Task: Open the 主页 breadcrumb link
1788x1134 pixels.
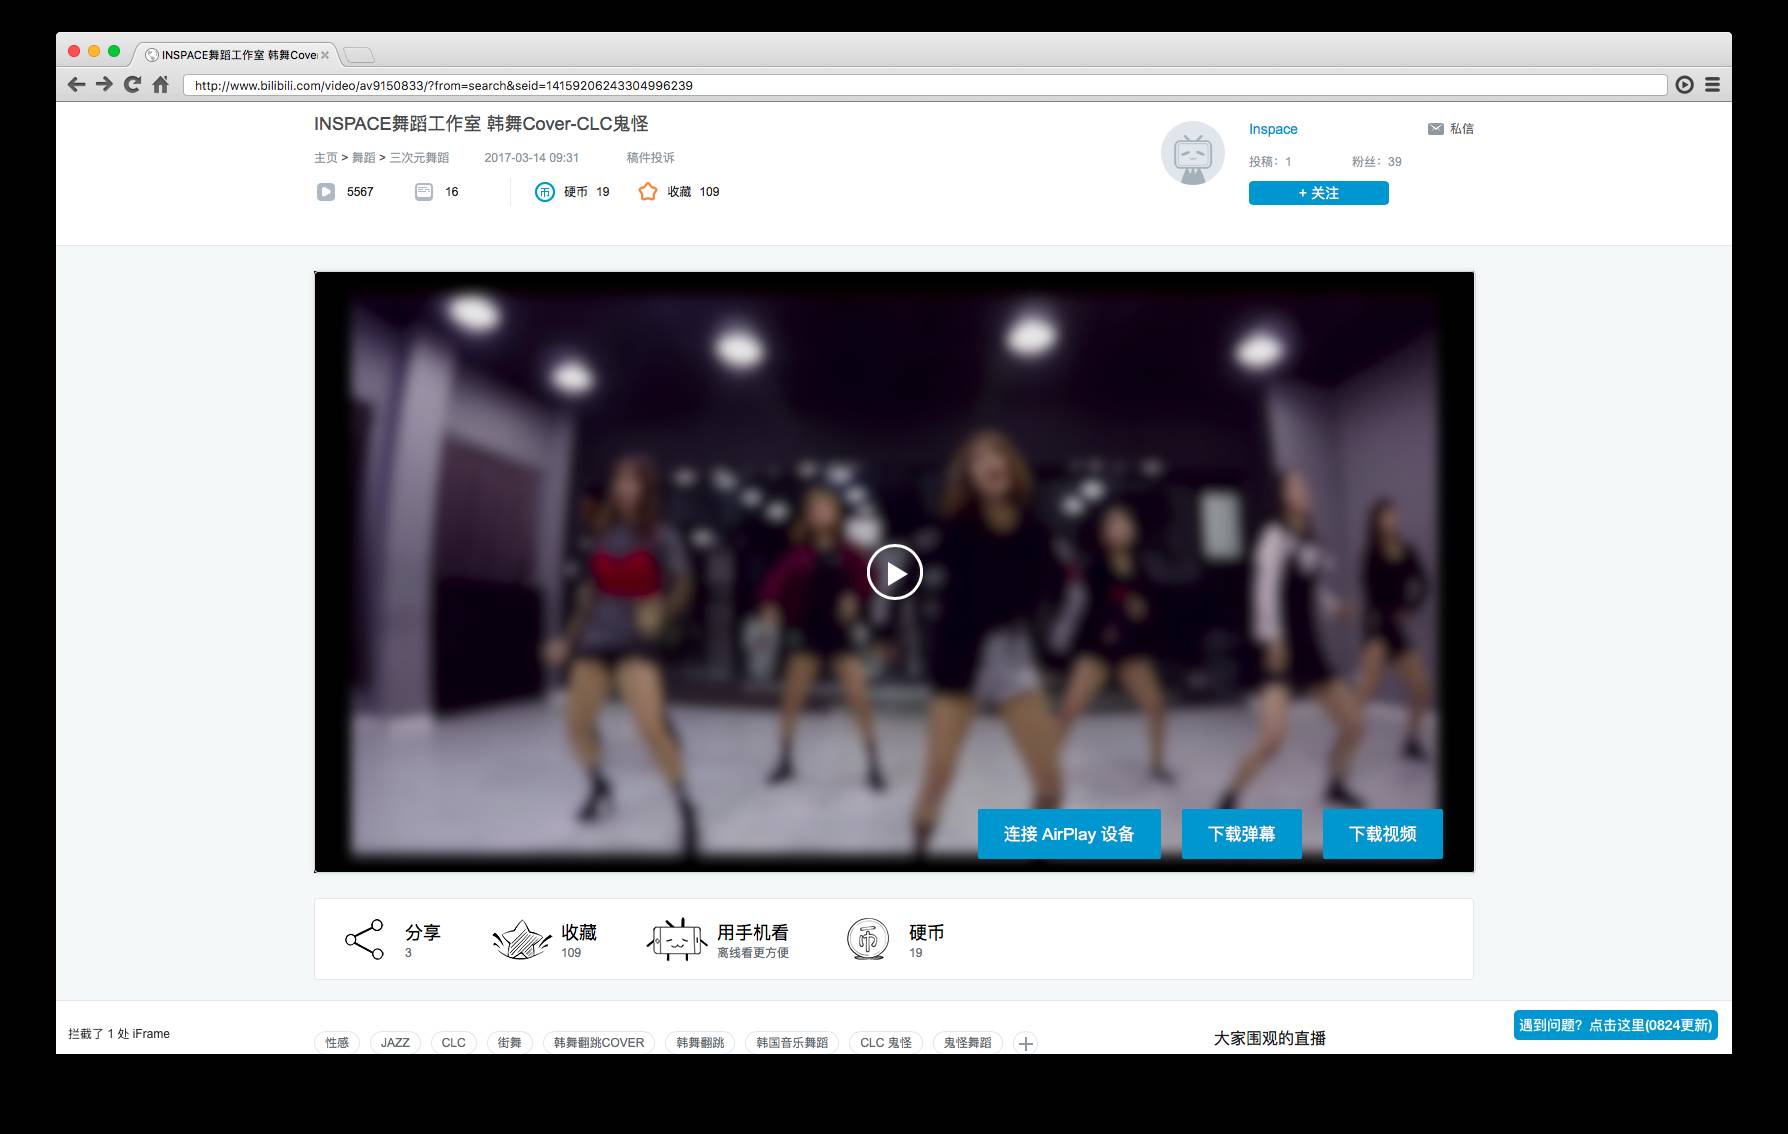Action: point(326,158)
